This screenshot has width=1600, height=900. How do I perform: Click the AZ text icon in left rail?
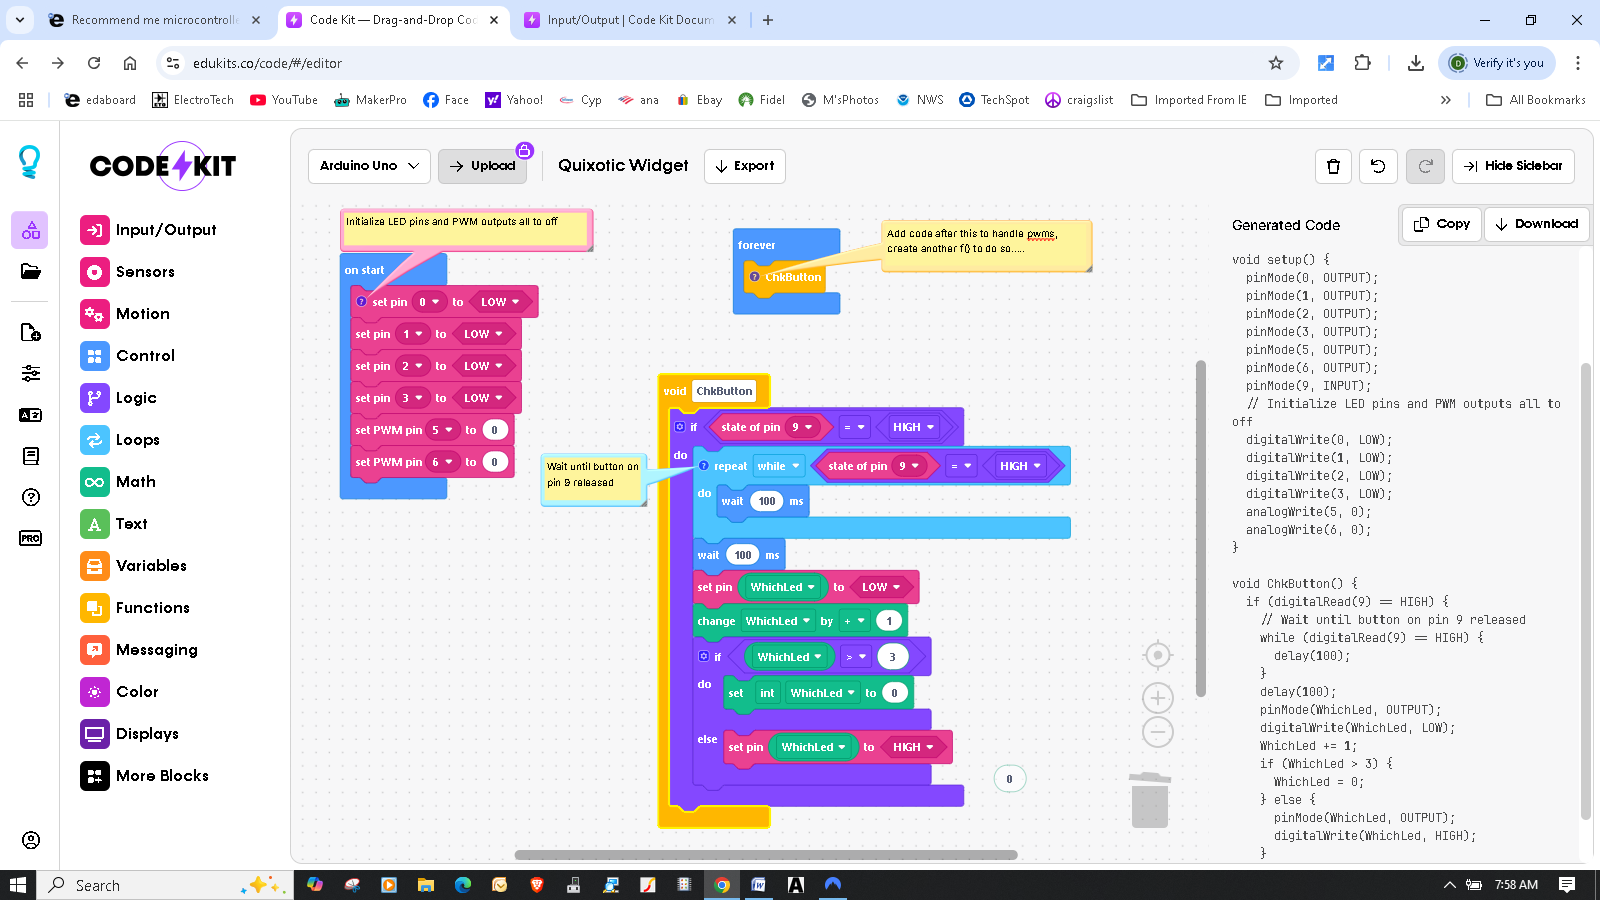point(30,415)
